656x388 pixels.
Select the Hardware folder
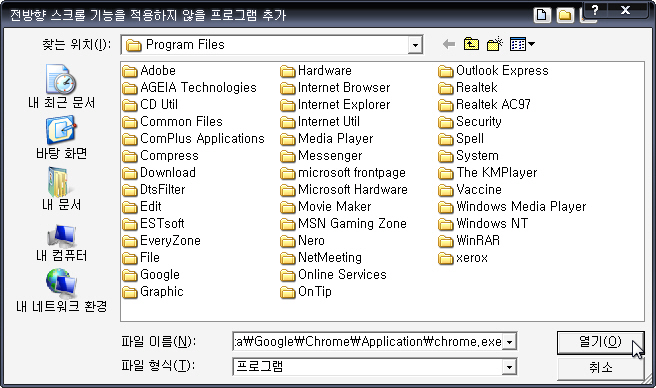tap(316, 71)
